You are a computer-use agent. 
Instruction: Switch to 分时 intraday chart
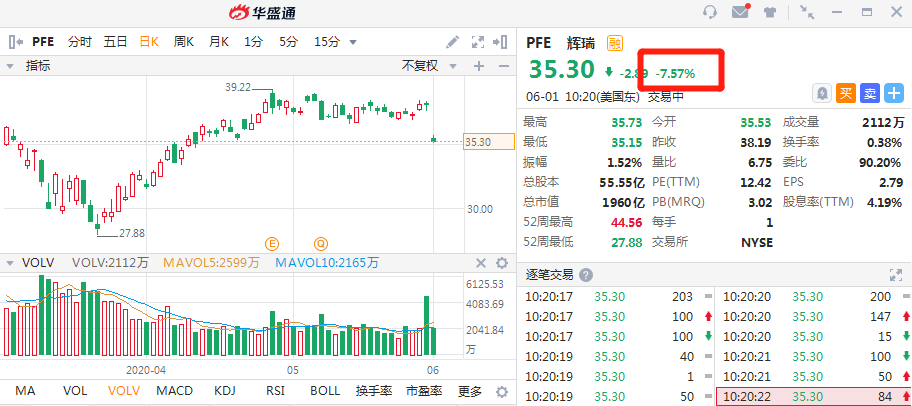(80, 42)
